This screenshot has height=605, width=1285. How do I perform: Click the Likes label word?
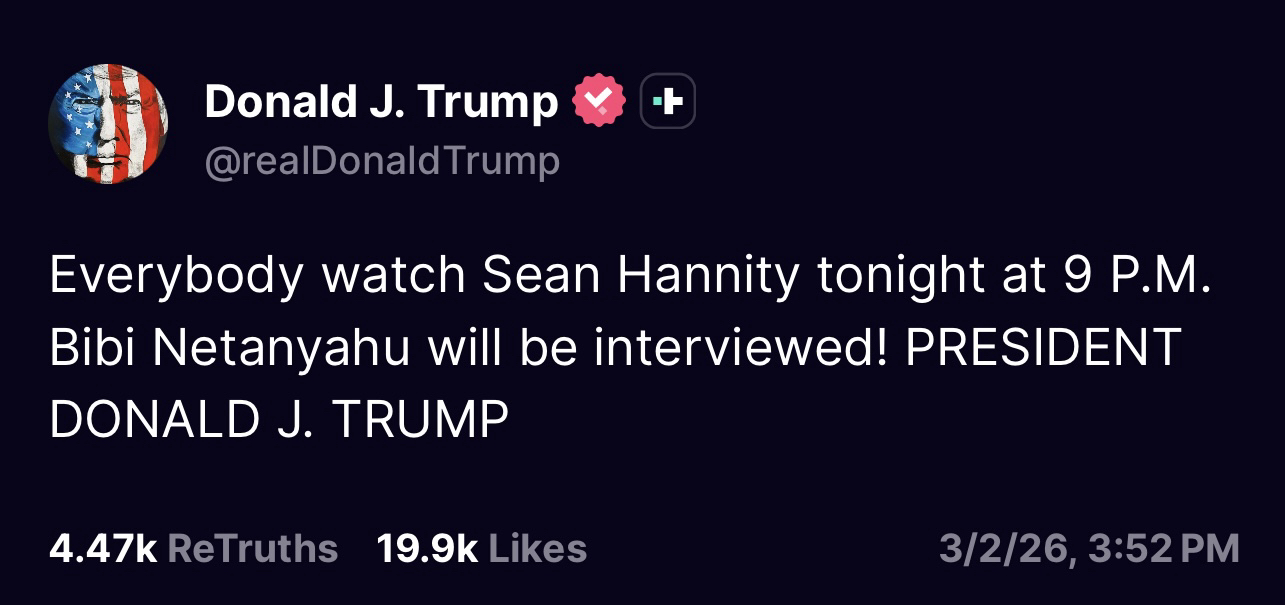tap(537, 548)
